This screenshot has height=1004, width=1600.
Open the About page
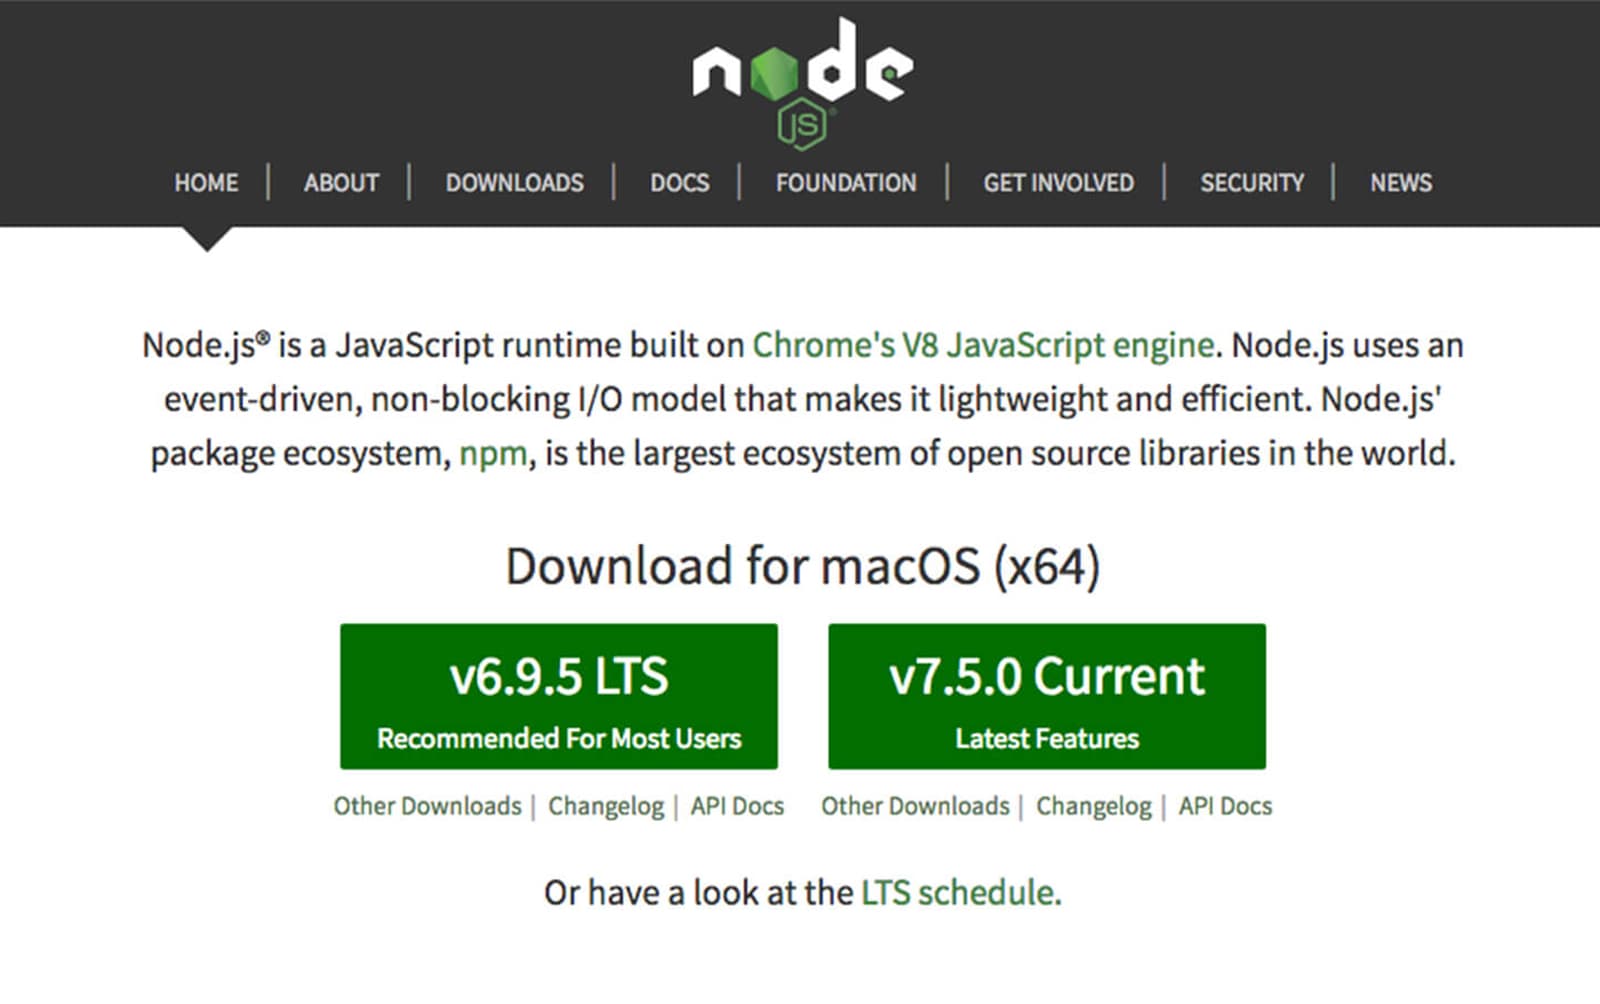pyautogui.click(x=341, y=183)
